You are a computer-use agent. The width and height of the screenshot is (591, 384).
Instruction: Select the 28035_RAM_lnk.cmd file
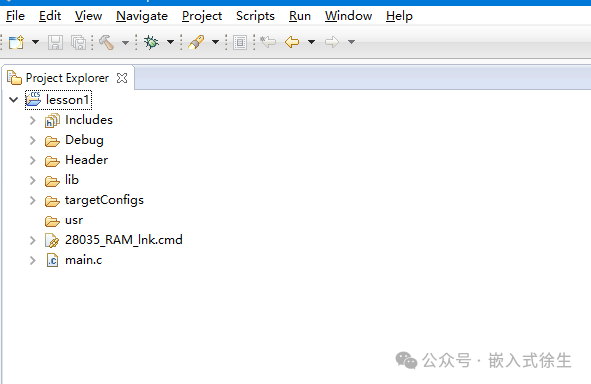point(124,240)
